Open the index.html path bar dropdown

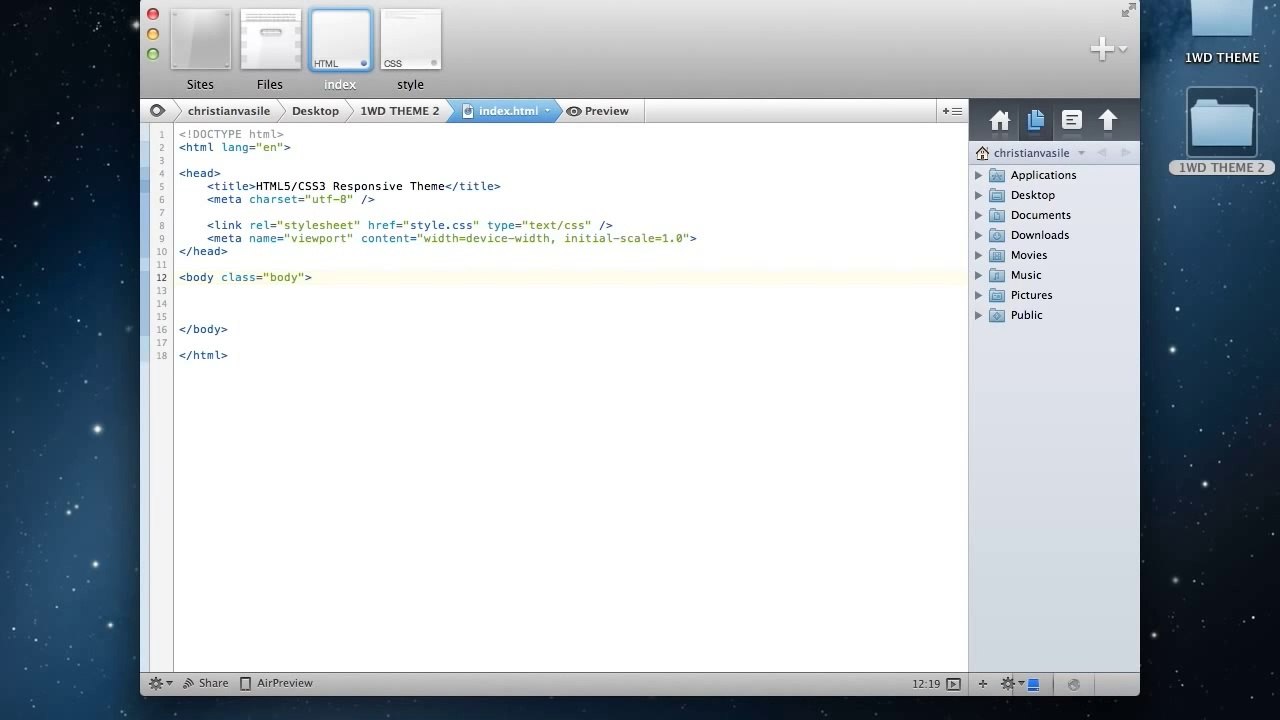[x=547, y=111]
